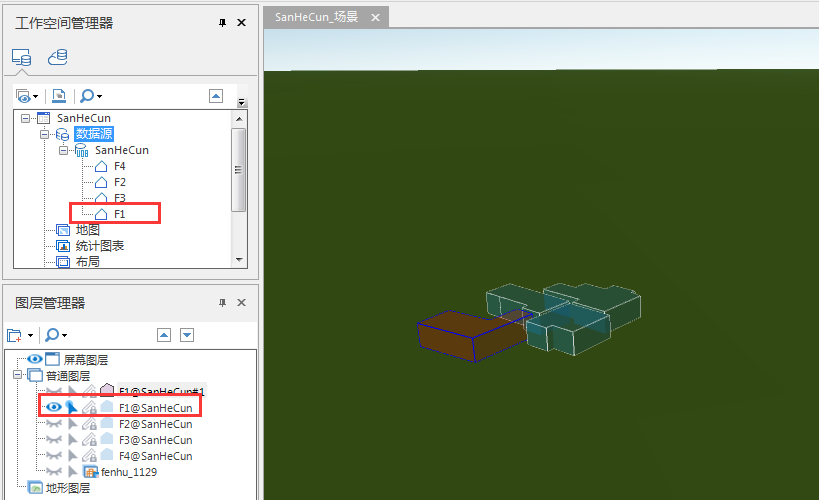
Task: Pin the 图层管理器 panel
Action: 223,303
